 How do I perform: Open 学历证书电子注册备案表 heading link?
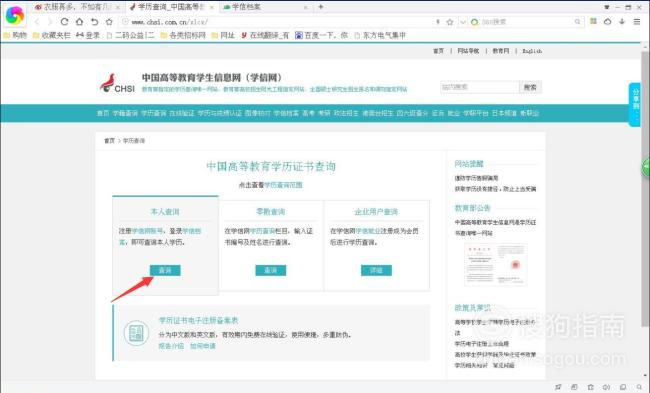[x=199, y=320]
